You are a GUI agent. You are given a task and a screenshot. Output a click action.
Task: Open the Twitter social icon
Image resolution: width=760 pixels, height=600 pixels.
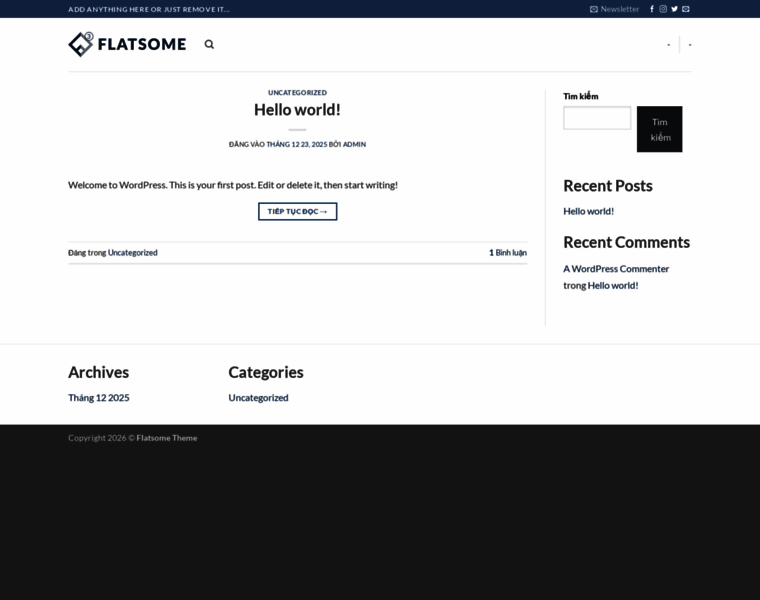[x=674, y=9]
